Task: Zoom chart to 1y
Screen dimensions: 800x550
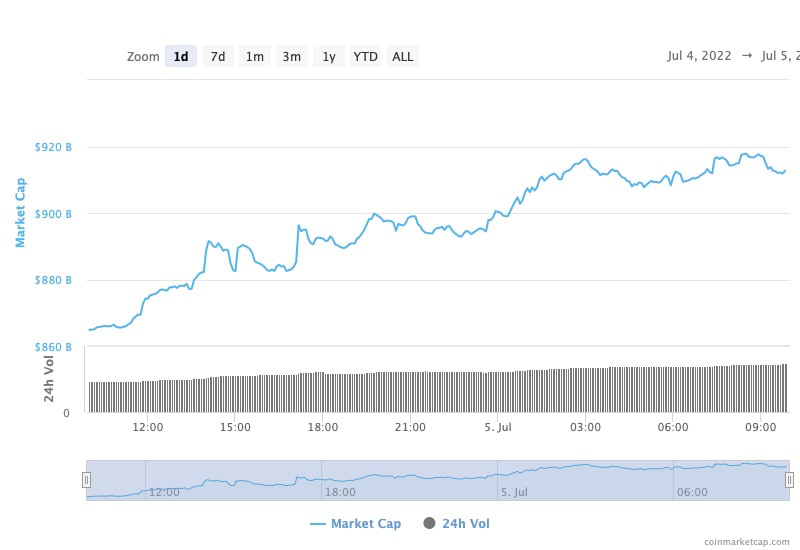Action: pyautogui.click(x=329, y=57)
